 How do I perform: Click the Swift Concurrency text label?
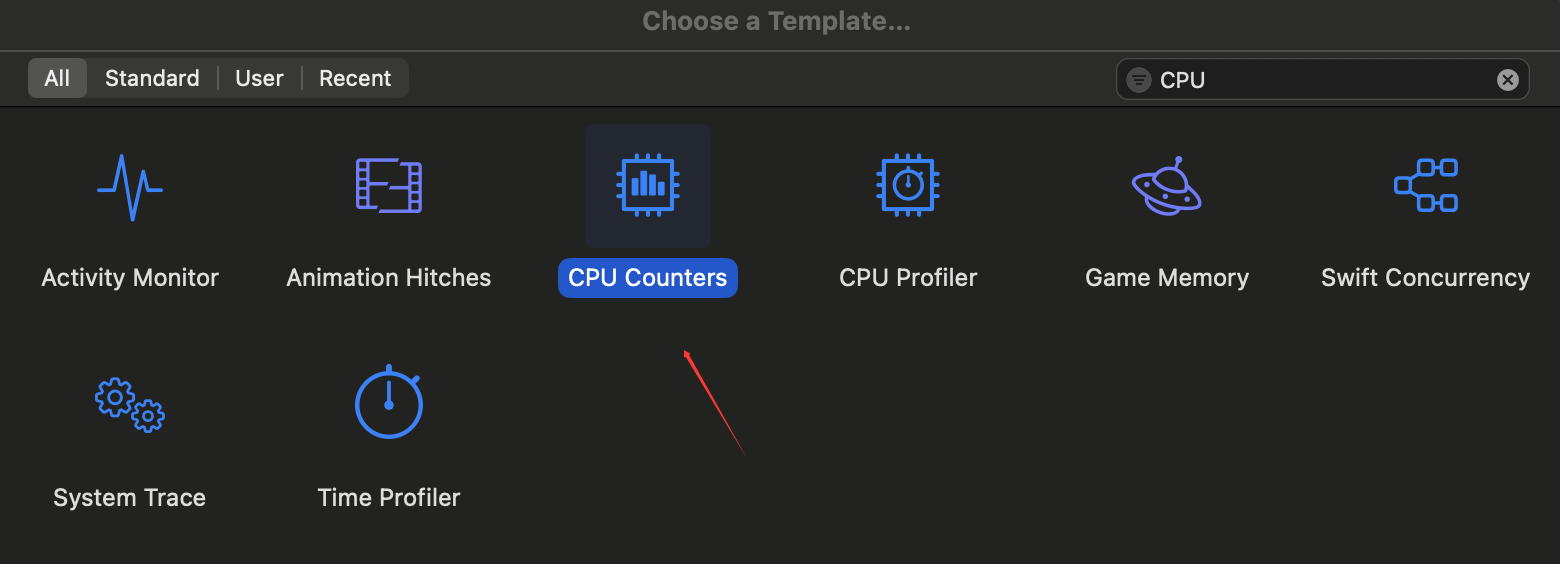[1425, 278]
